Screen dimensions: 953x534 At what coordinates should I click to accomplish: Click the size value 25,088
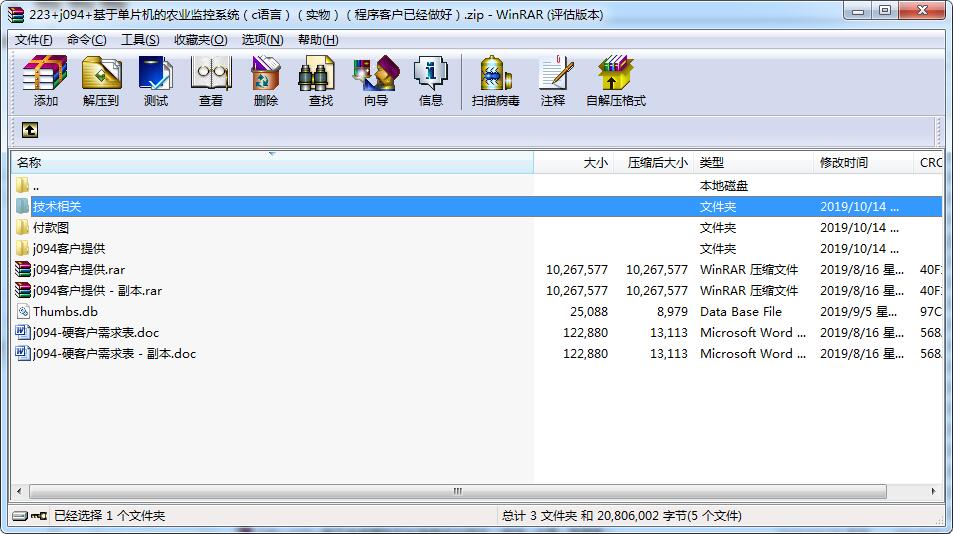tap(589, 312)
